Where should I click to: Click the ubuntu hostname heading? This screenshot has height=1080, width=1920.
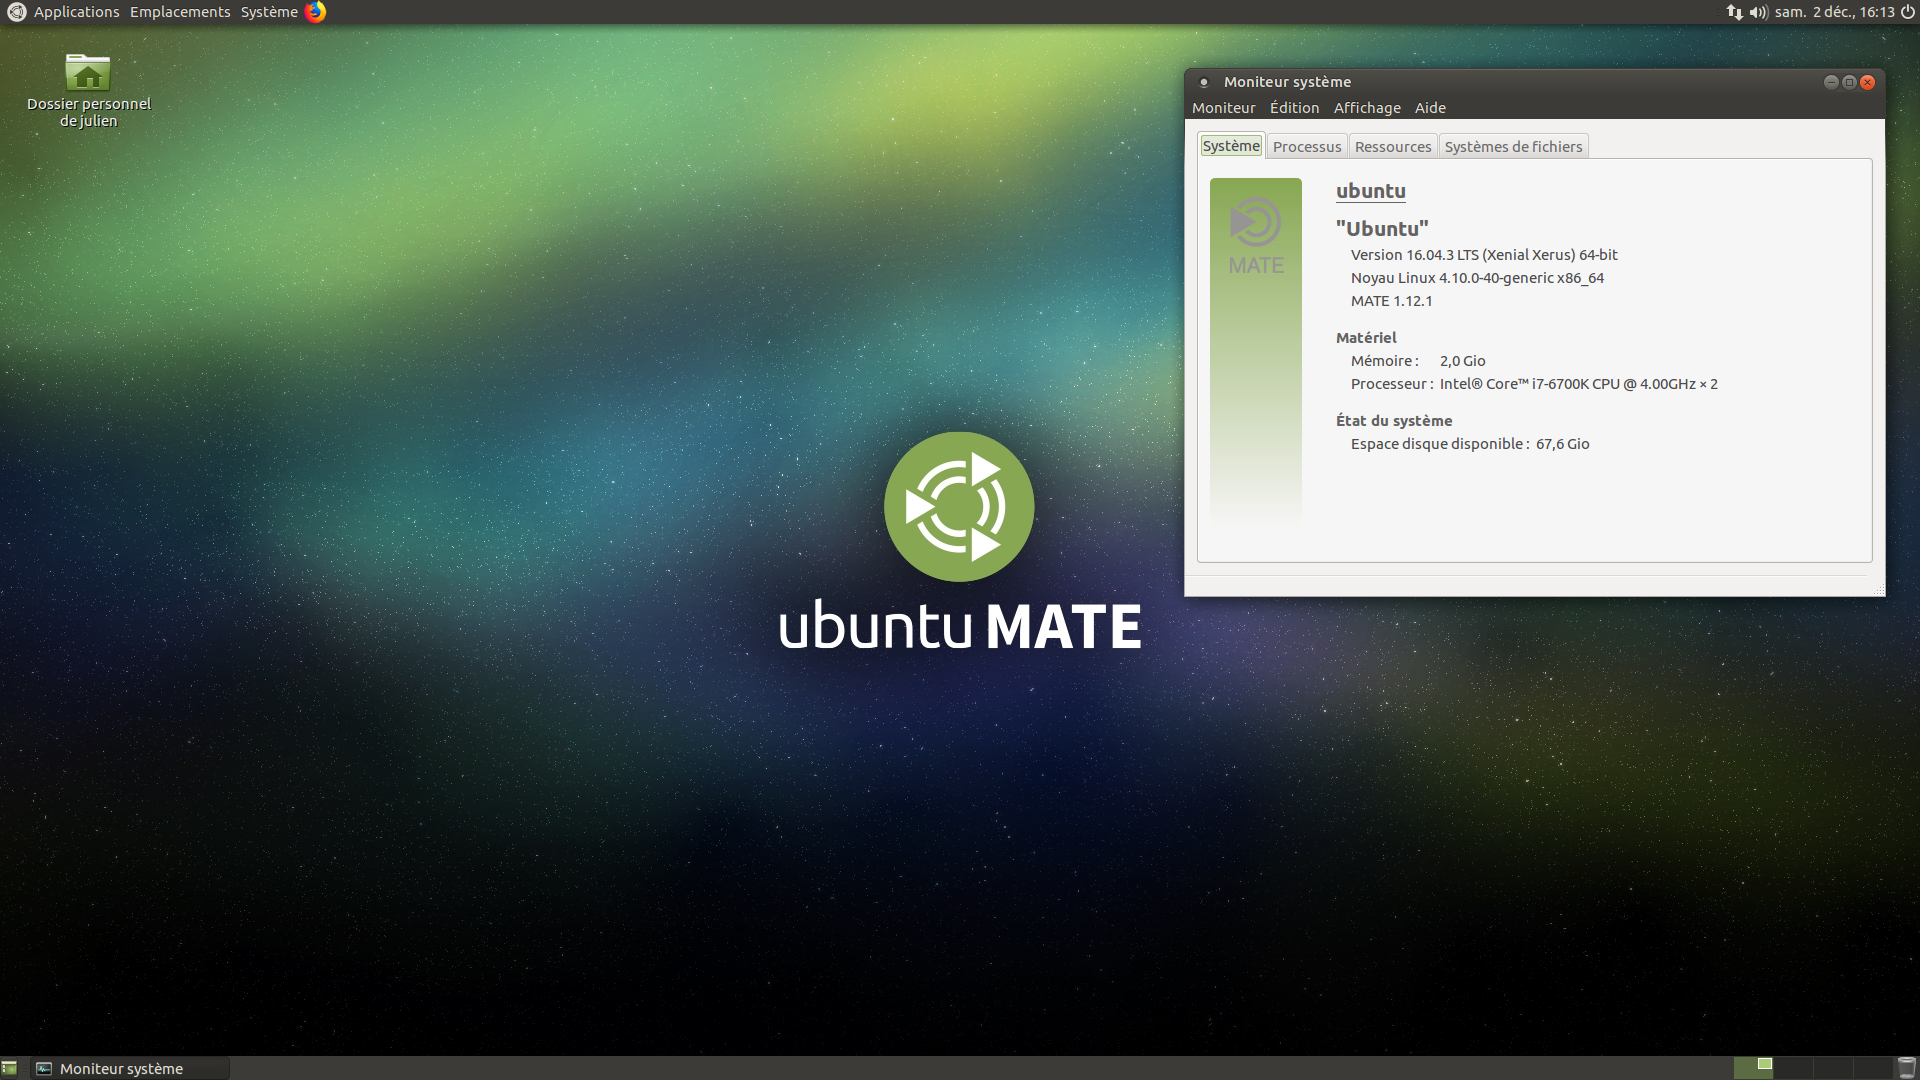coord(1370,191)
